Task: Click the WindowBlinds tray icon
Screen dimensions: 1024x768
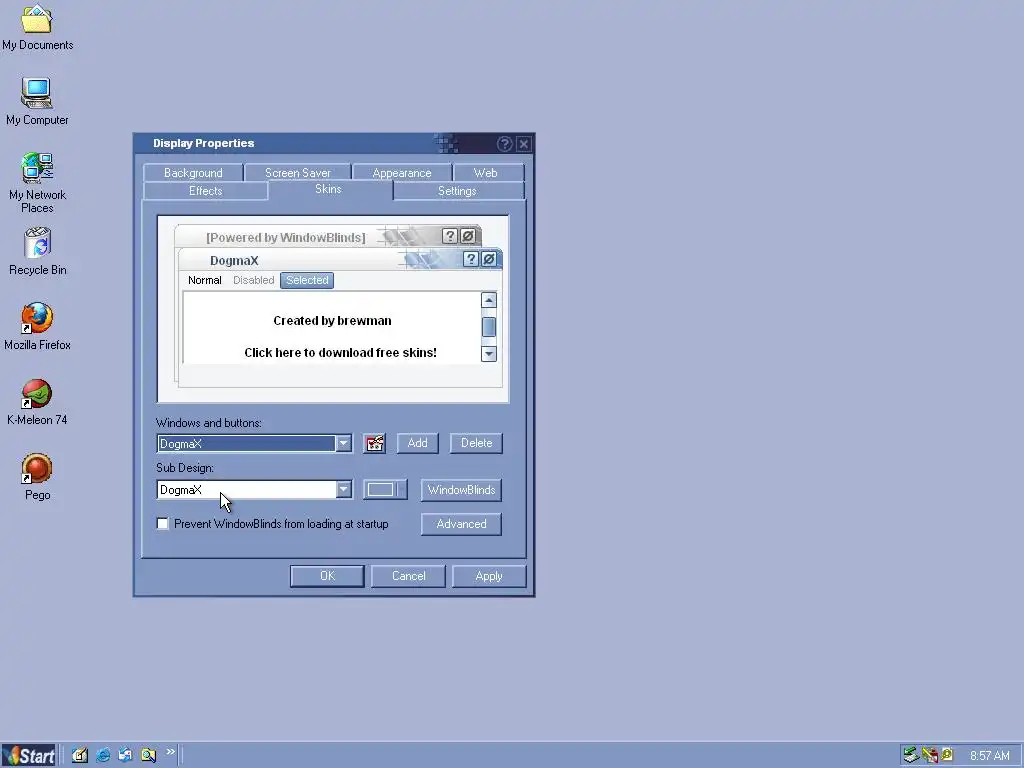Action: pyautogui.click(x=929, y=756)
